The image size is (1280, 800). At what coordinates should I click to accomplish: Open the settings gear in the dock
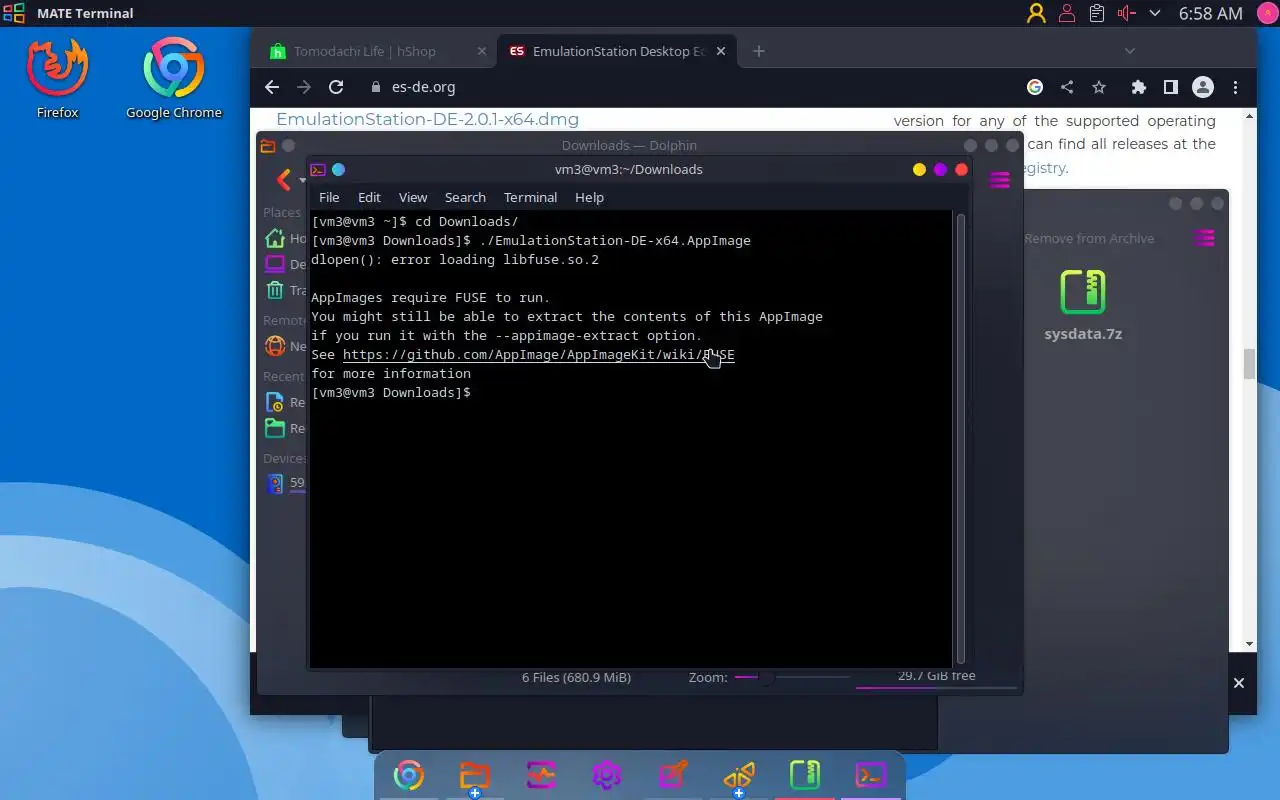point(607,775)
